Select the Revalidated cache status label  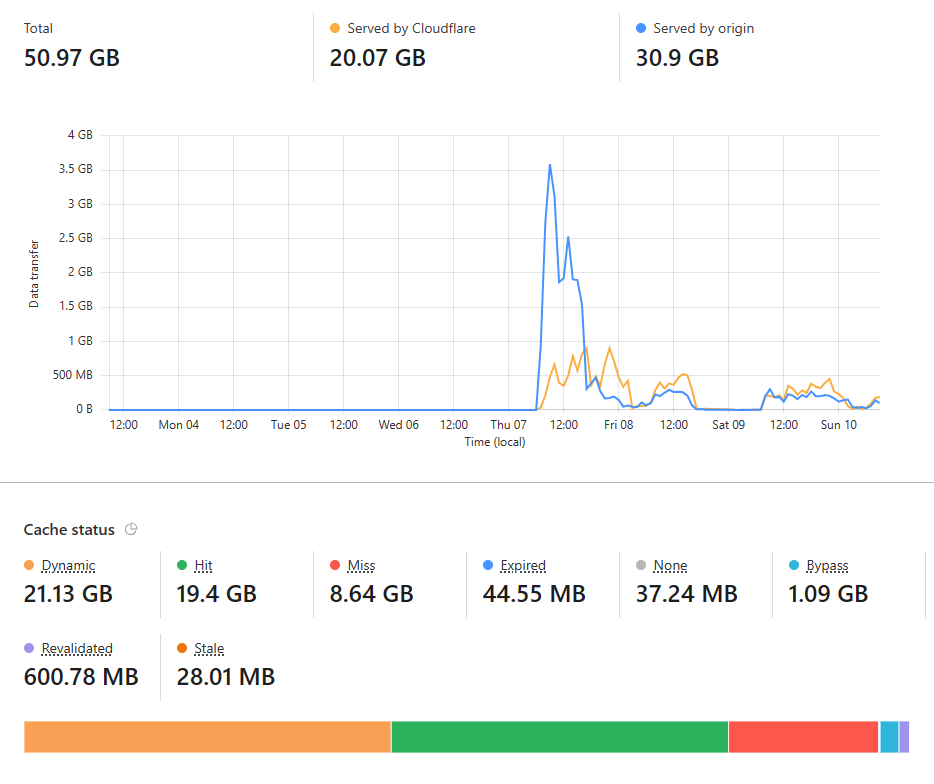point(77,648)
